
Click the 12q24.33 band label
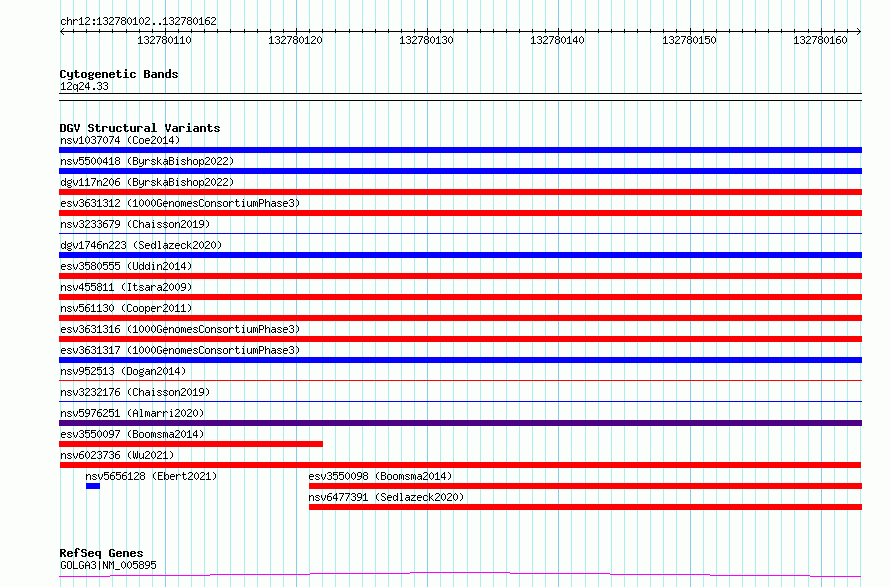(84, 86)
